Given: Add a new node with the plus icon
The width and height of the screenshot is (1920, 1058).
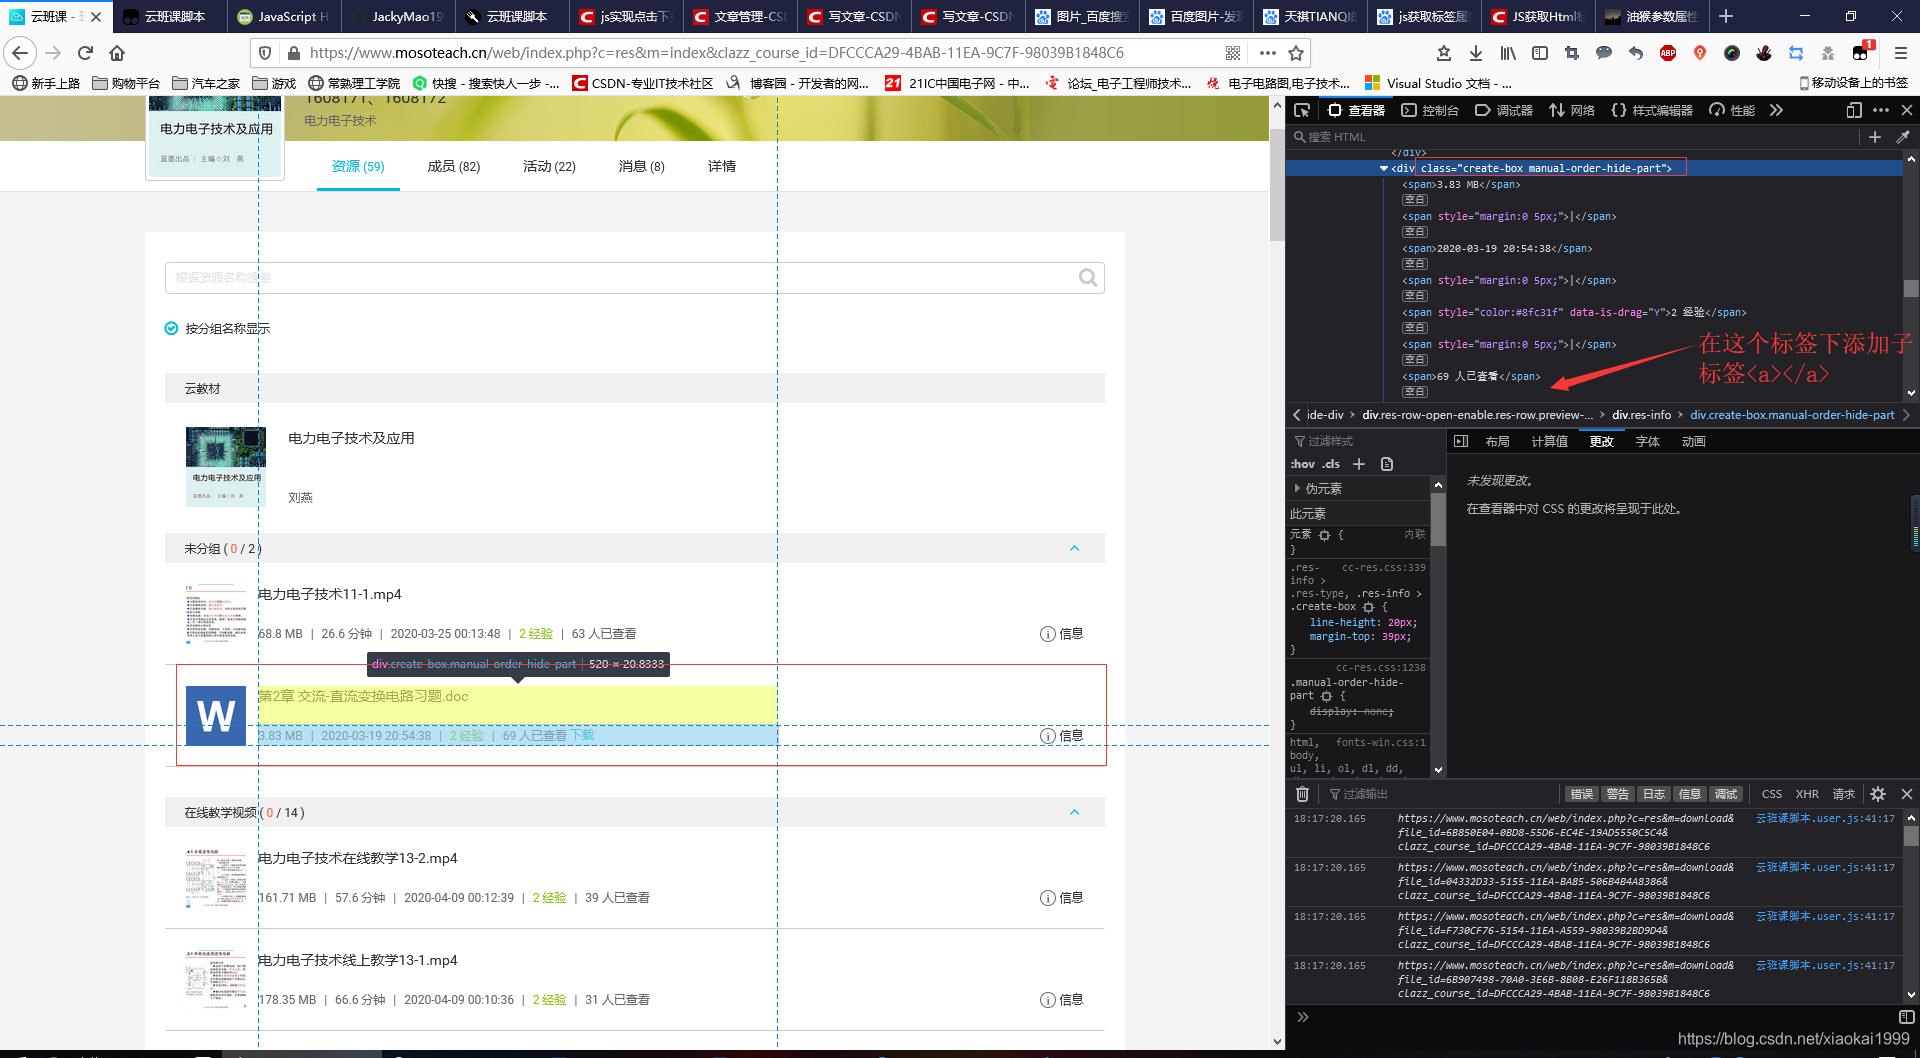Looking at the screenshot, I should 1875,137.
